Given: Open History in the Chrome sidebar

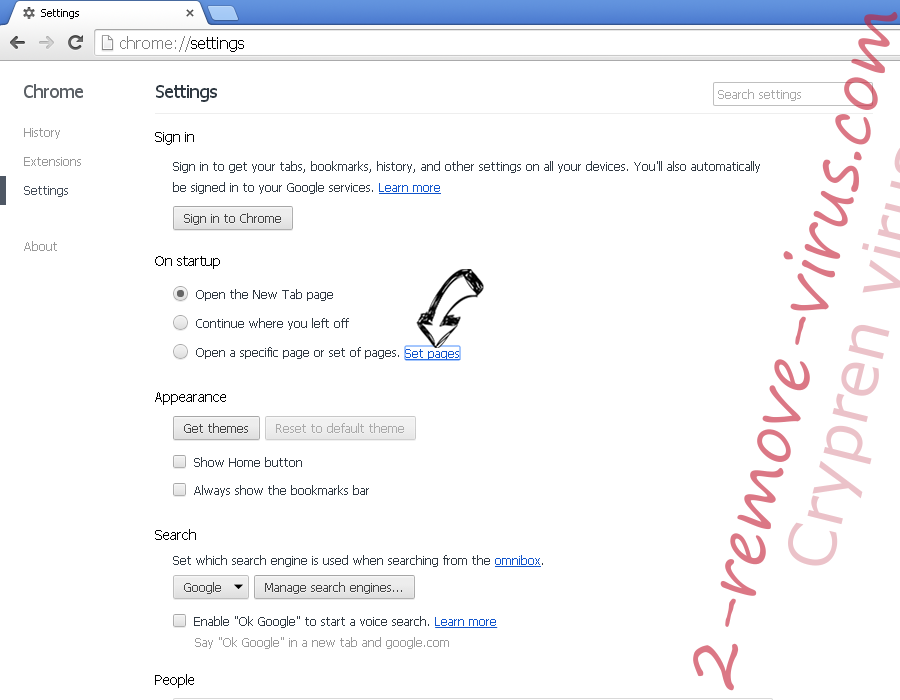Looking at the screenshot, I should 41,133.
